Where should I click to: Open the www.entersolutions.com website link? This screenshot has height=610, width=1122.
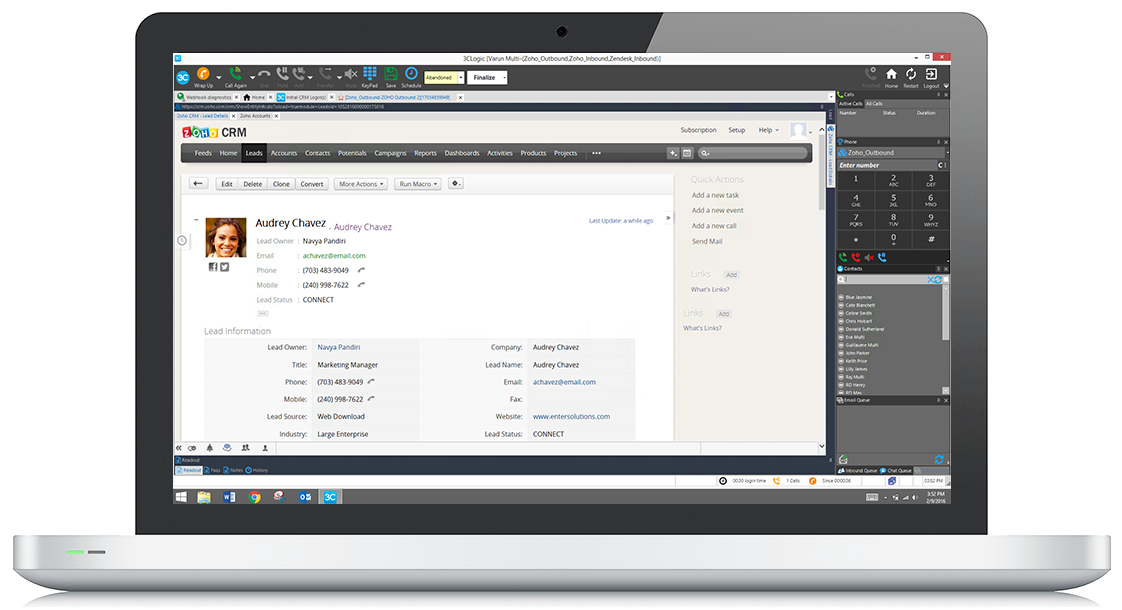[x=571, y=416]
